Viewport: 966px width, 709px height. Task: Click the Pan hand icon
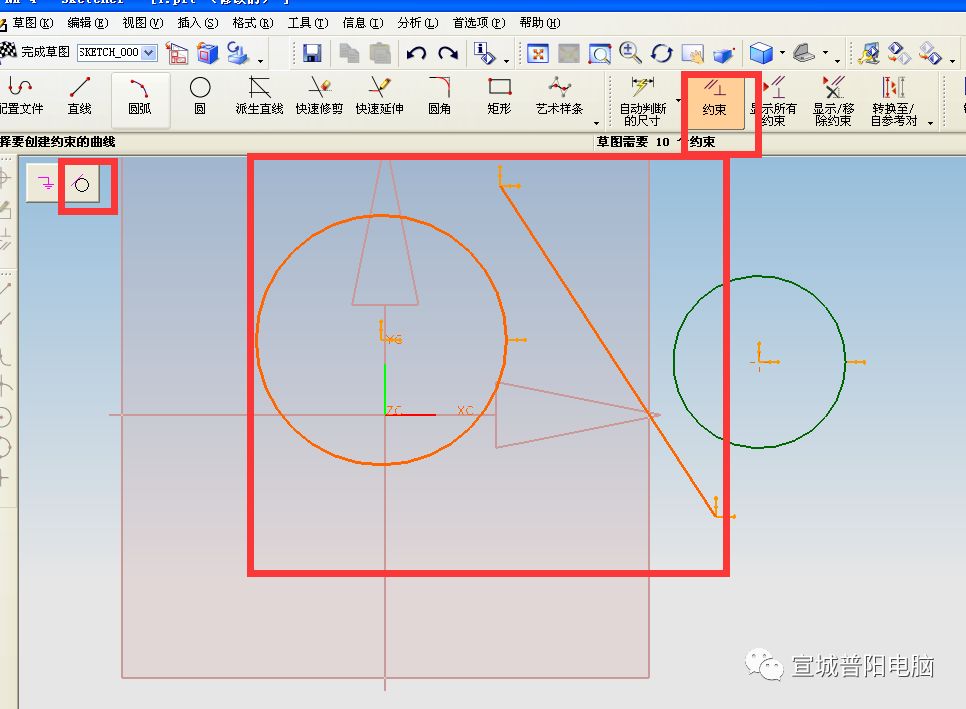click(x=692, y=53)
